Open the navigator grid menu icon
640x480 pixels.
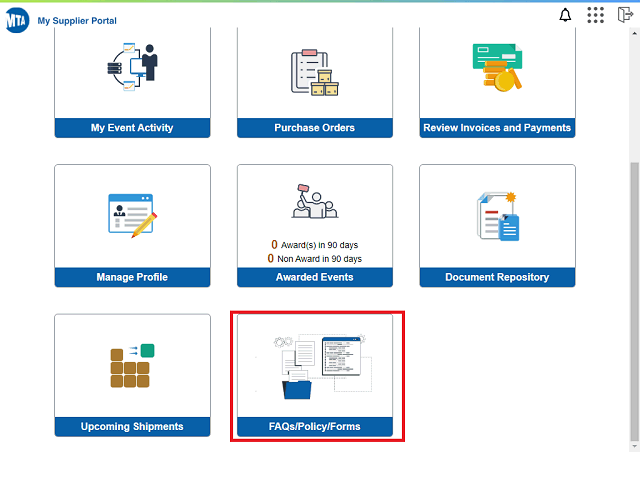pos(595,15)
